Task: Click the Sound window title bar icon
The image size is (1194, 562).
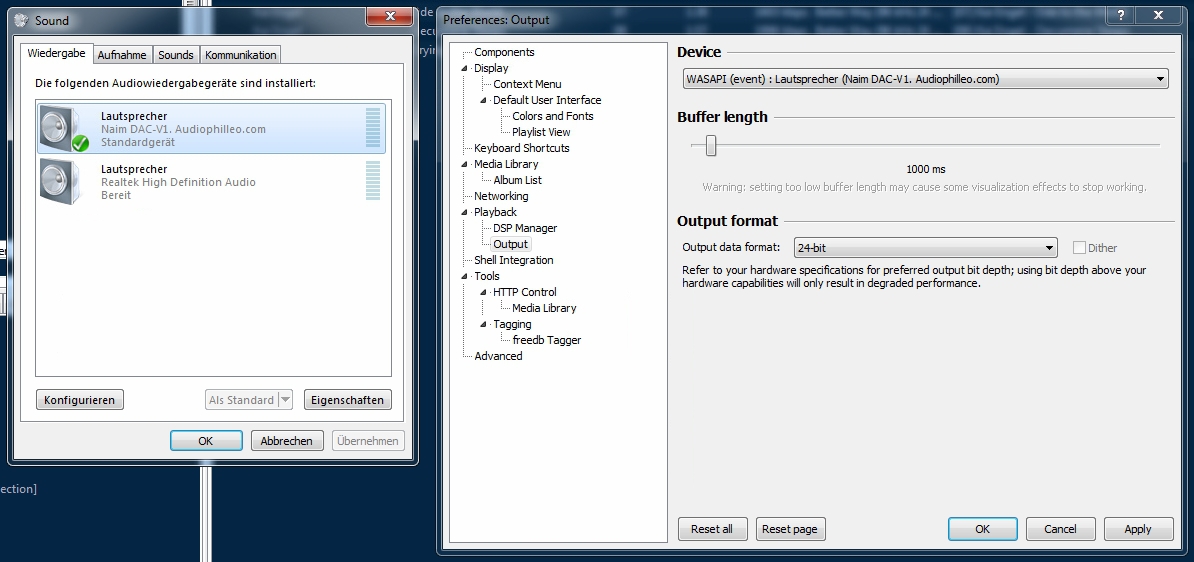Action: [22, 20]
